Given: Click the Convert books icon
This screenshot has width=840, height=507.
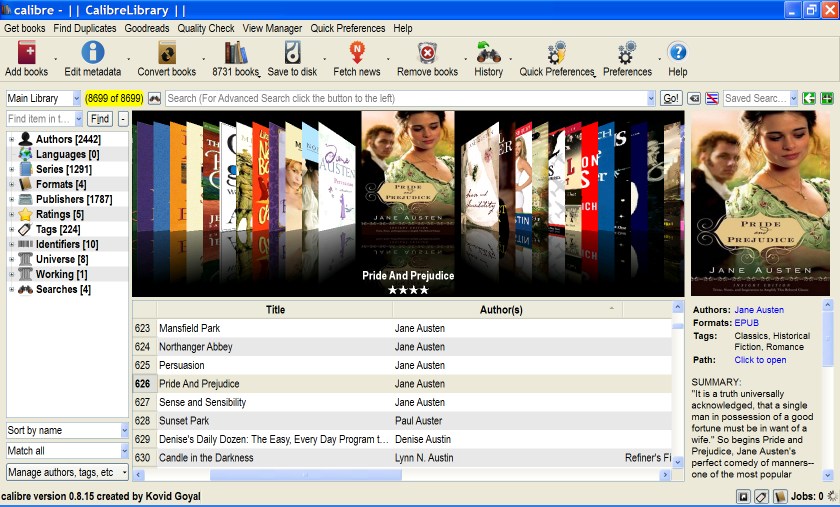Looking at the screenshot, I should 167,53.
